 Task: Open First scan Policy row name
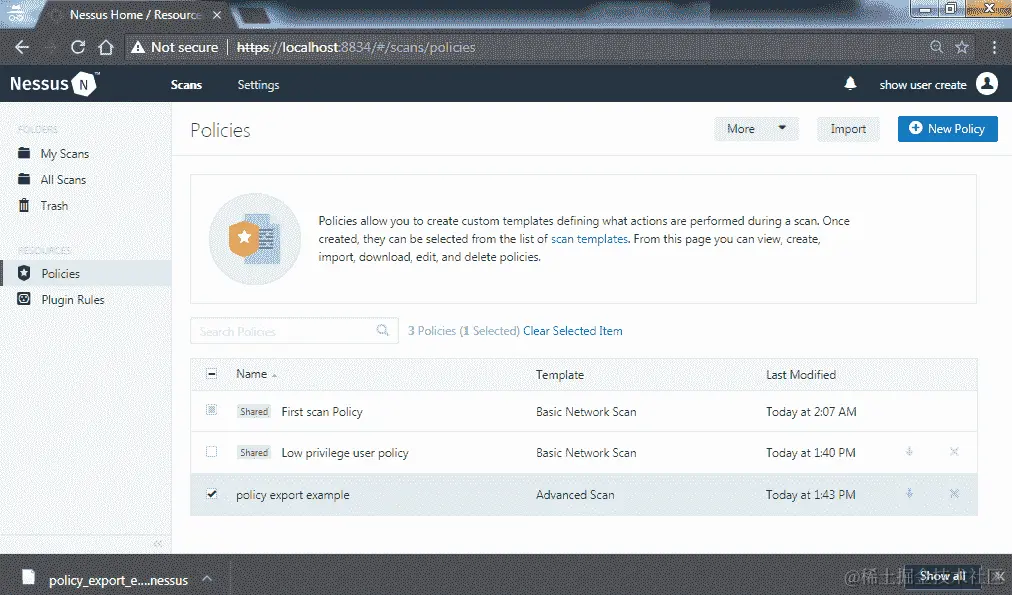coord(322,412)
